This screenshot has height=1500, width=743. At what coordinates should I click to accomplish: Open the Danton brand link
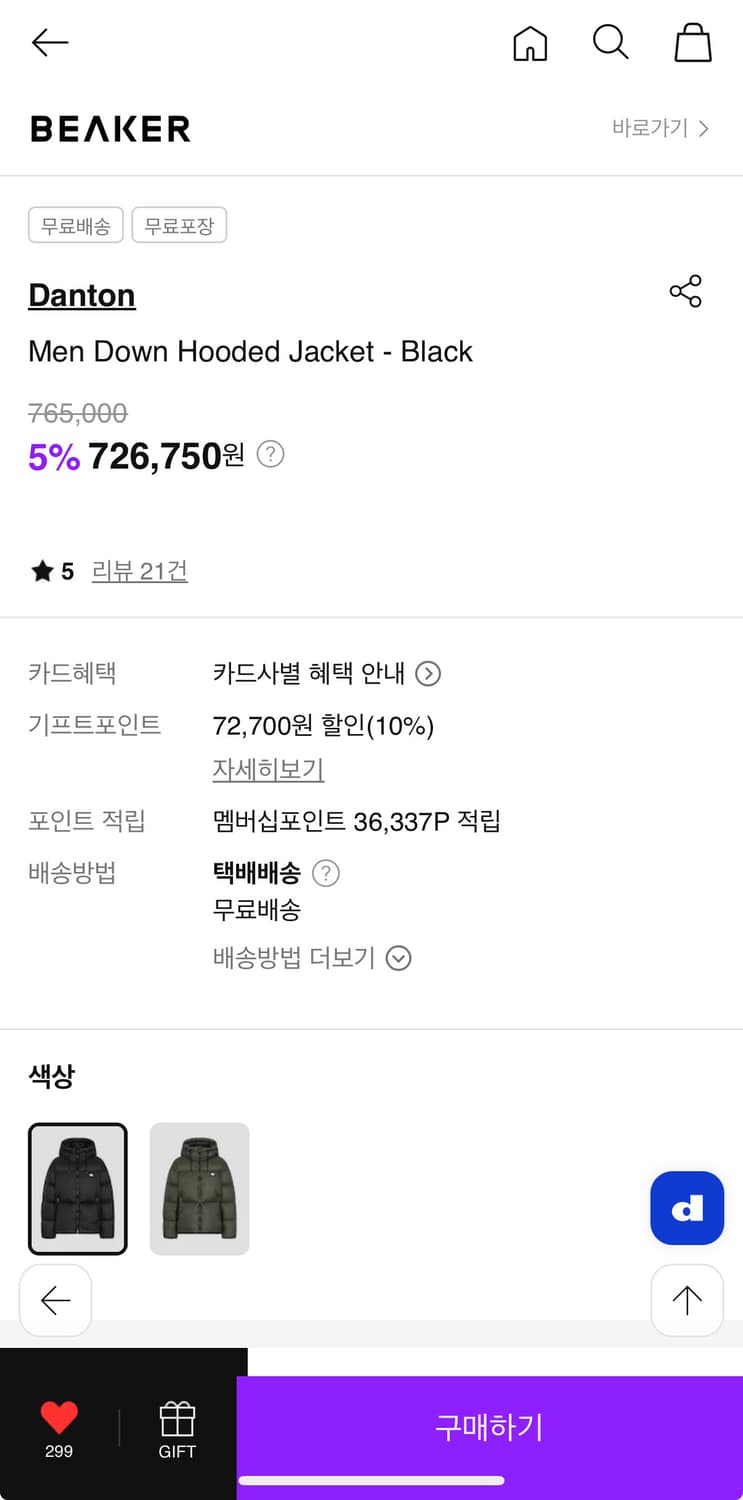[x=82, y=295]
